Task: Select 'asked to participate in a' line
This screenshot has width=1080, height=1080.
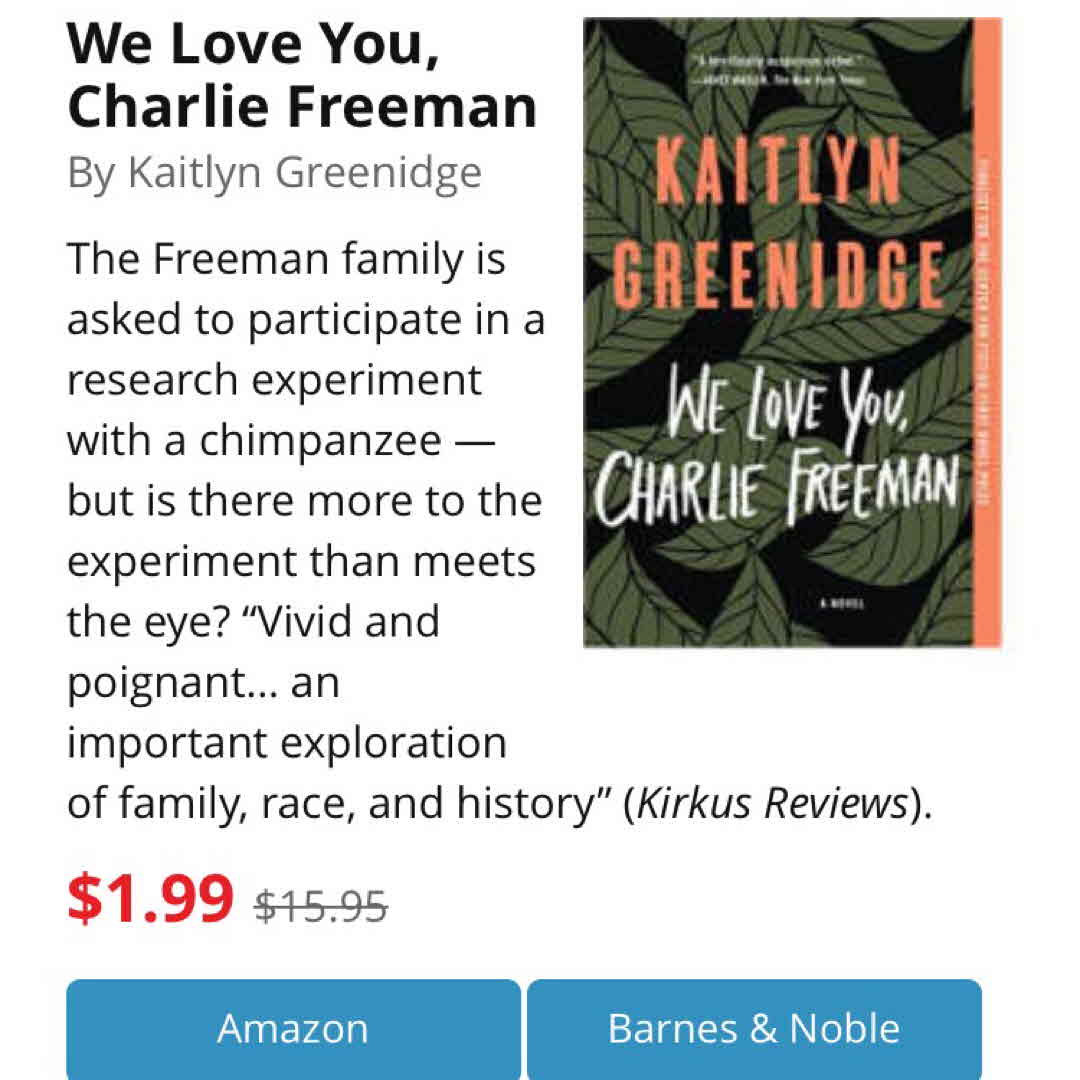Action: [305, 320]
